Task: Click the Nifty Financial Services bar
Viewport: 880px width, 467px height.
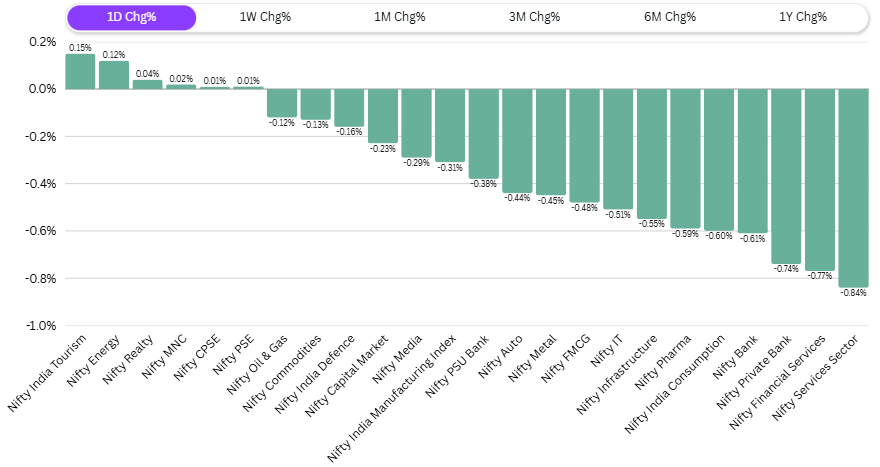Action: tap(820, 179)
